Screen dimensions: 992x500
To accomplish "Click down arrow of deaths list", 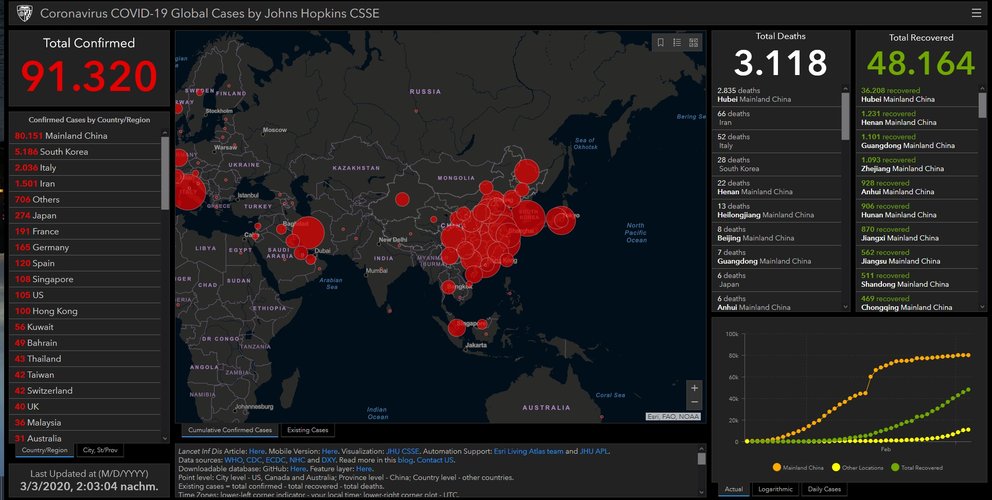I will click(845, 307).
